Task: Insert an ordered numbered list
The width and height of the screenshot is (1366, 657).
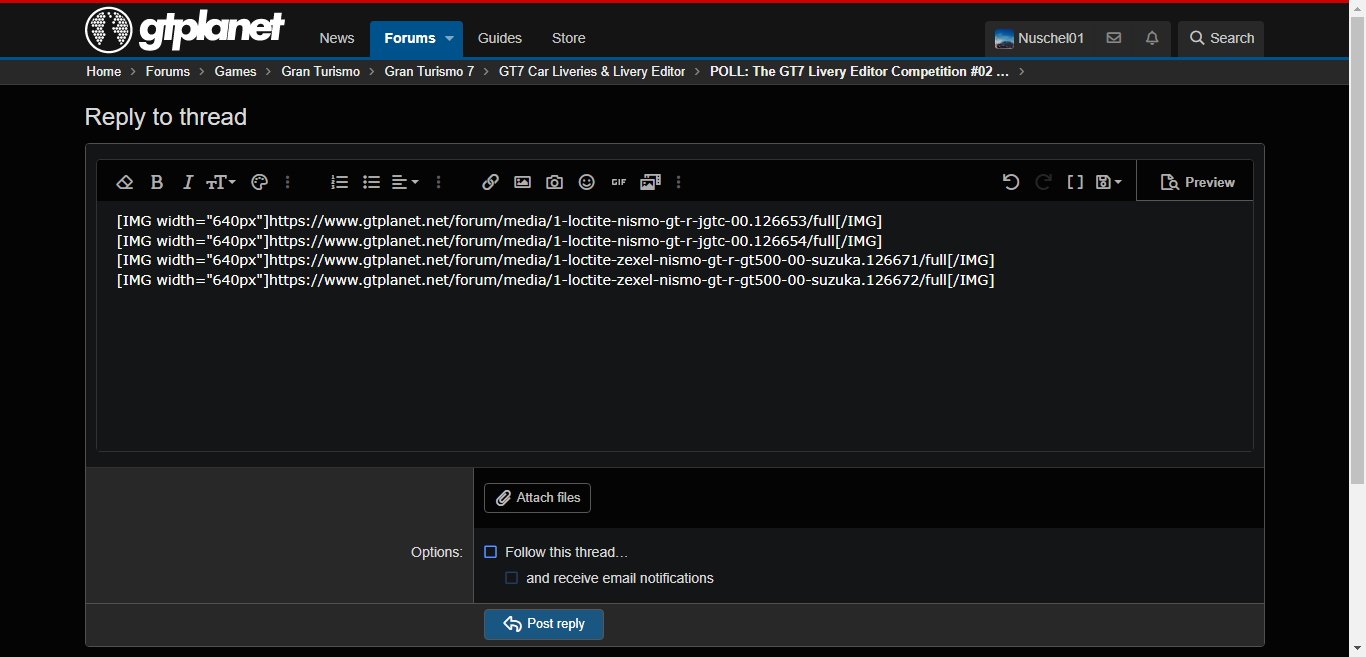Action: click(340, 182)
